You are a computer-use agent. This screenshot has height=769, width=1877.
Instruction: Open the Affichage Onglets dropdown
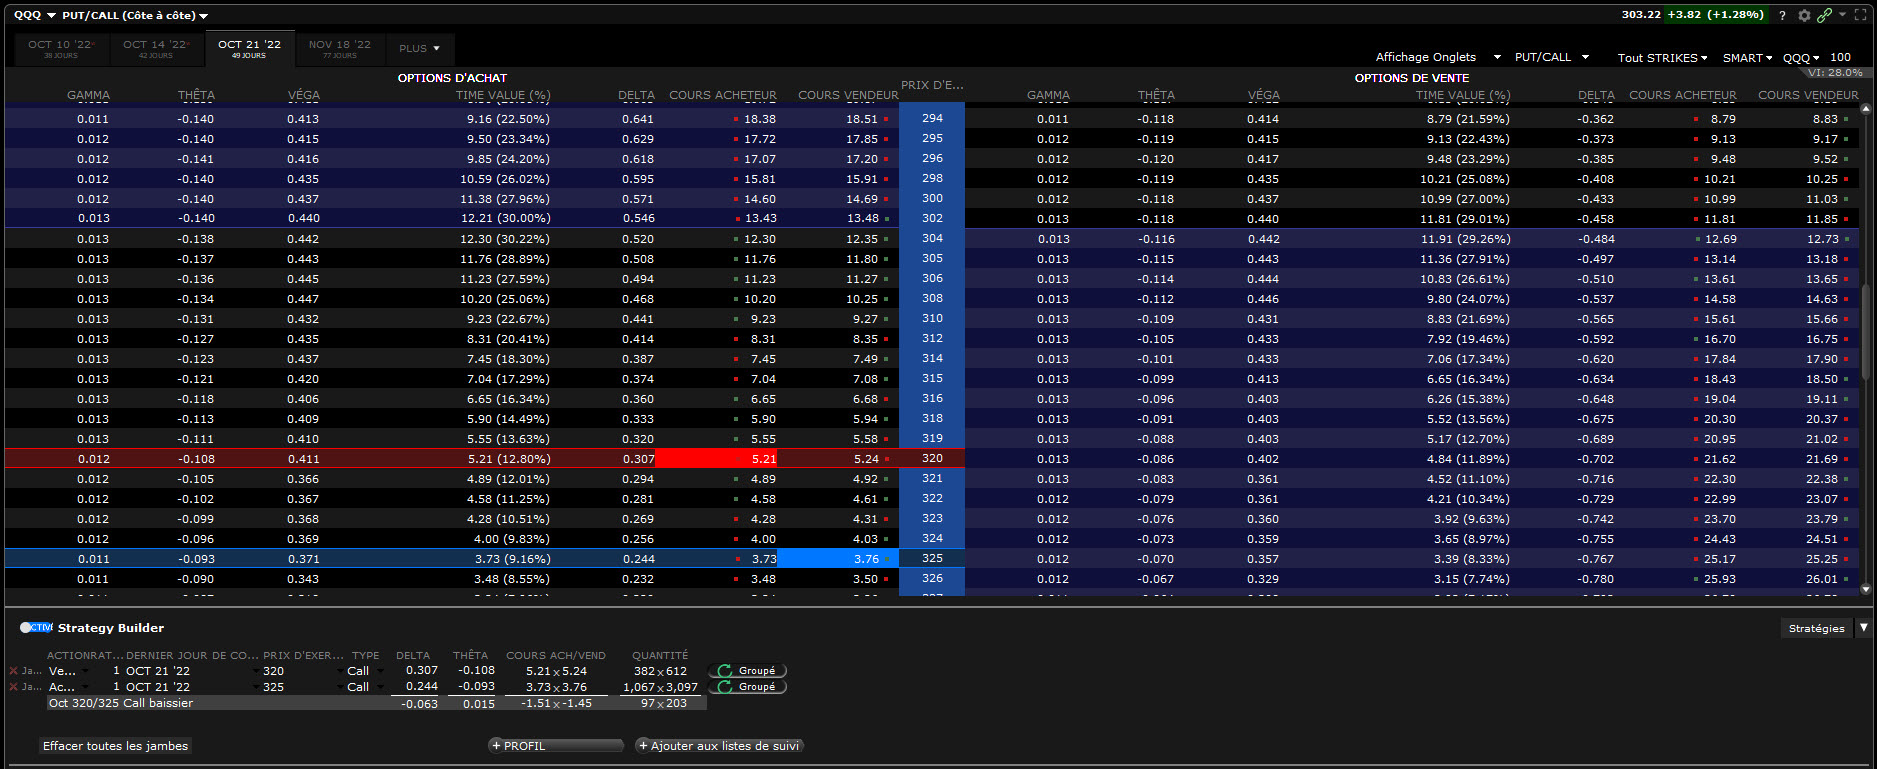[x=1438, y=57]
